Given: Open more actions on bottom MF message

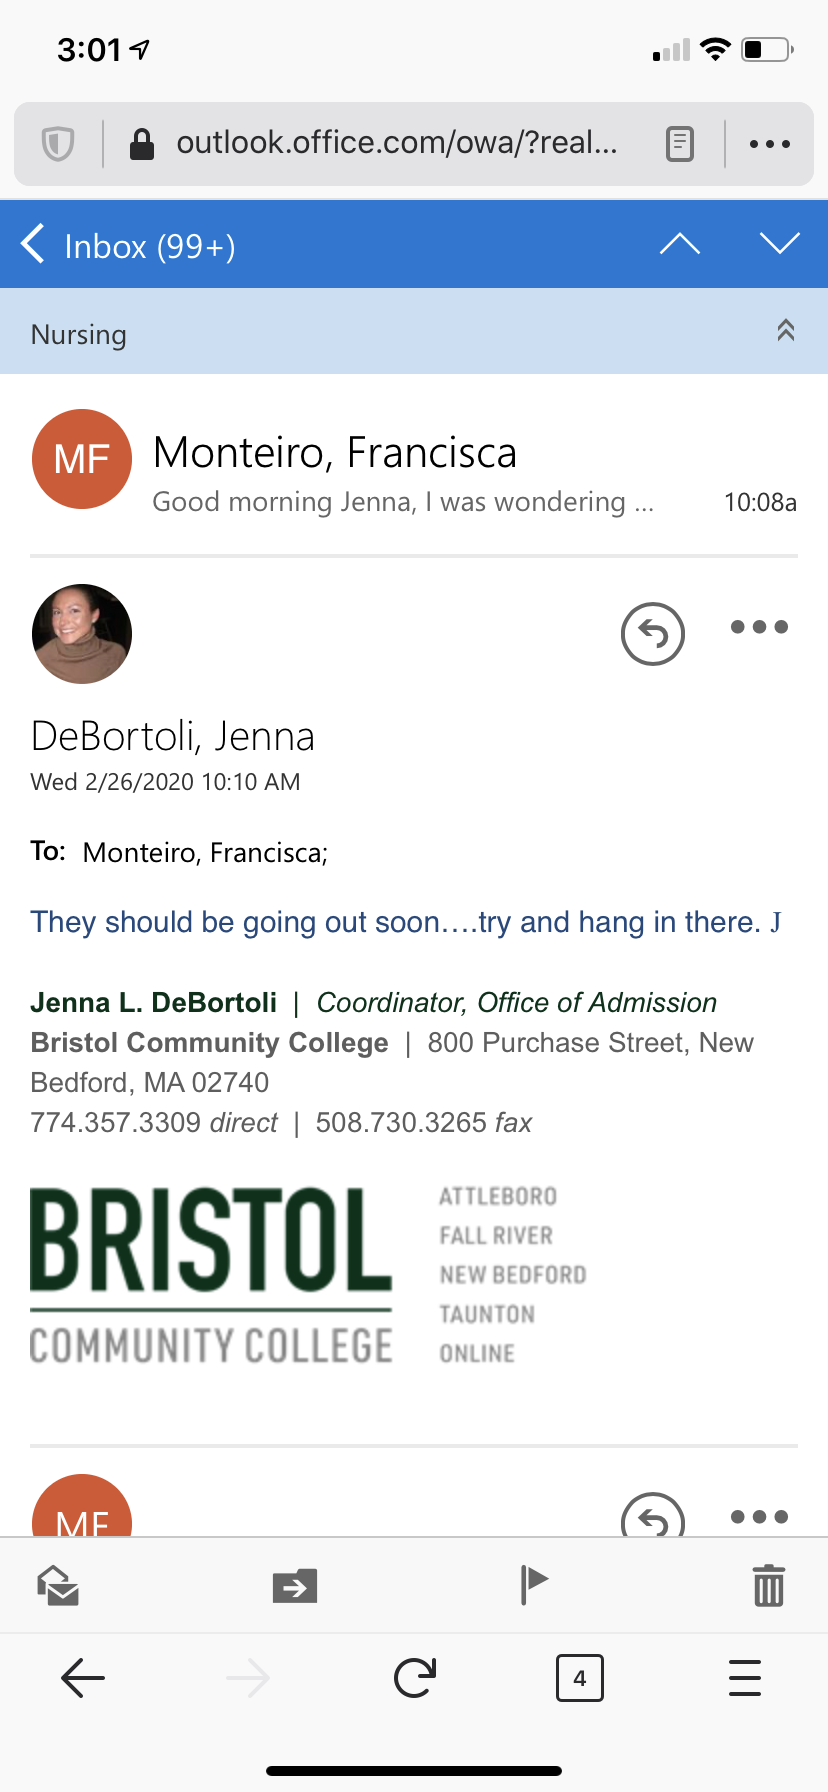Looking at the screenshot, I should tap(760, 1517).
